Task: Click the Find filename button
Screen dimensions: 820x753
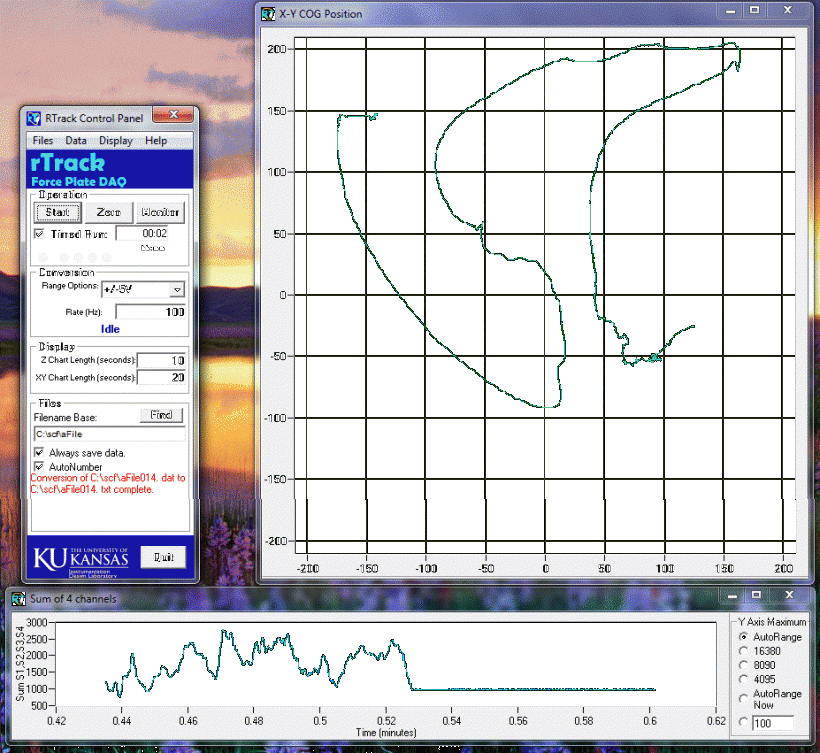Action: [x=161, y=415]
